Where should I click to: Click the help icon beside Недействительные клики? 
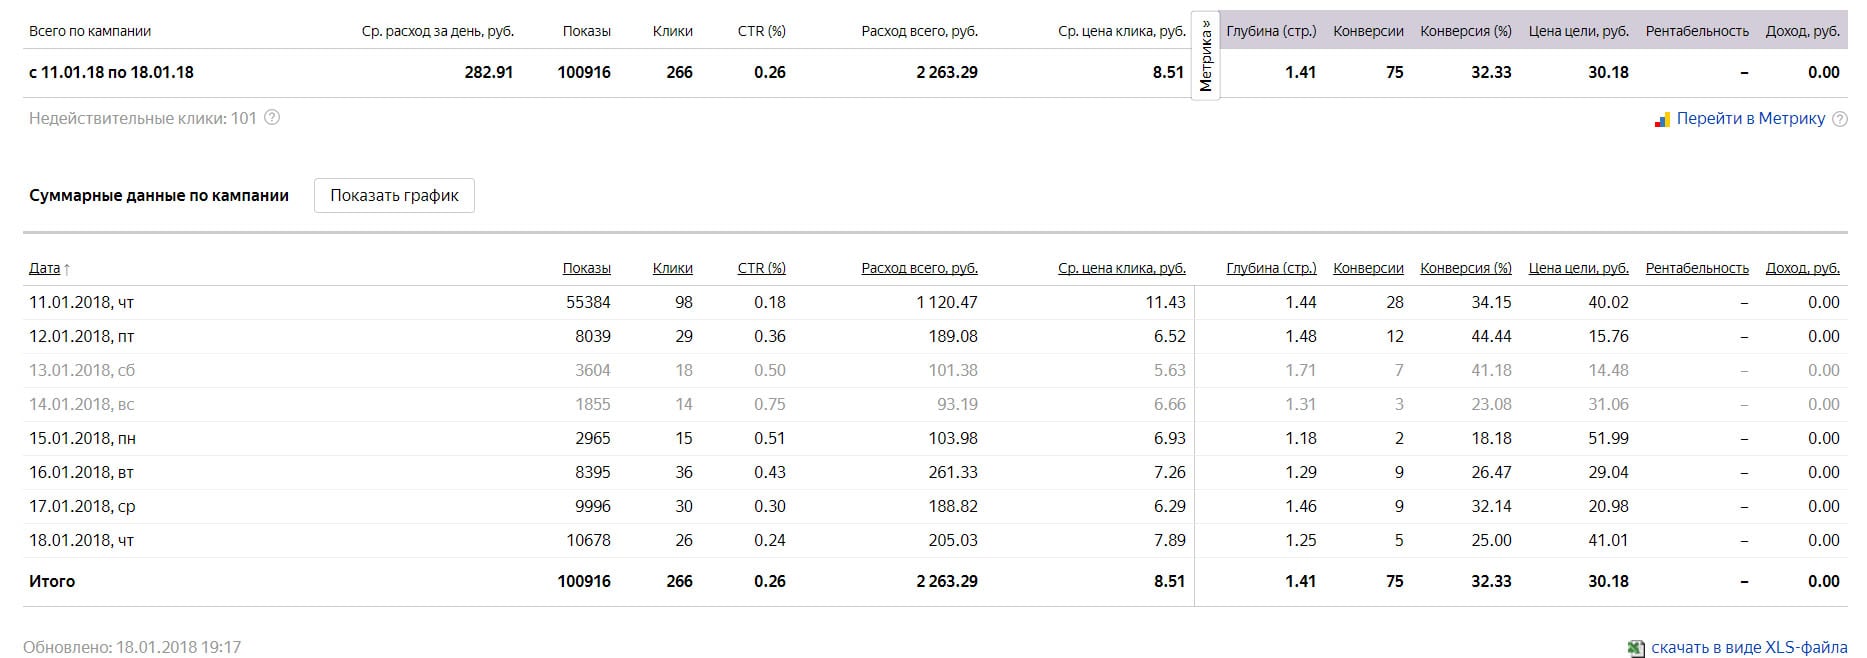[x=272, y=118]
